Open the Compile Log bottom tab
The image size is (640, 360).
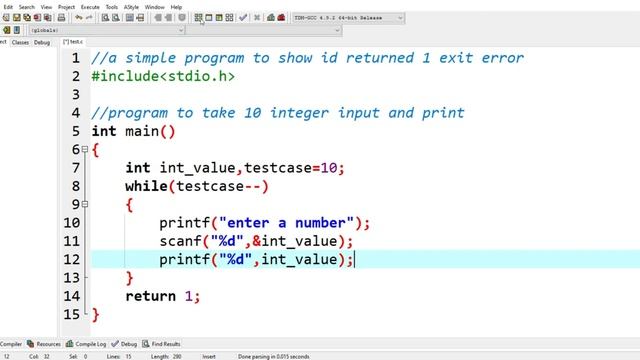tap(86, 344)
